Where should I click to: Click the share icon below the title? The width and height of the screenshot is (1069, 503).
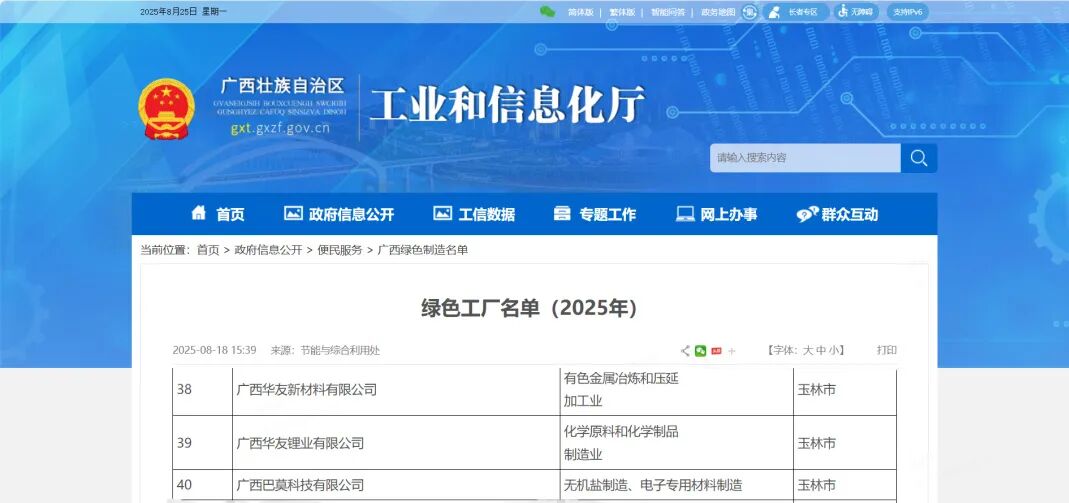[x=685, y=351]
